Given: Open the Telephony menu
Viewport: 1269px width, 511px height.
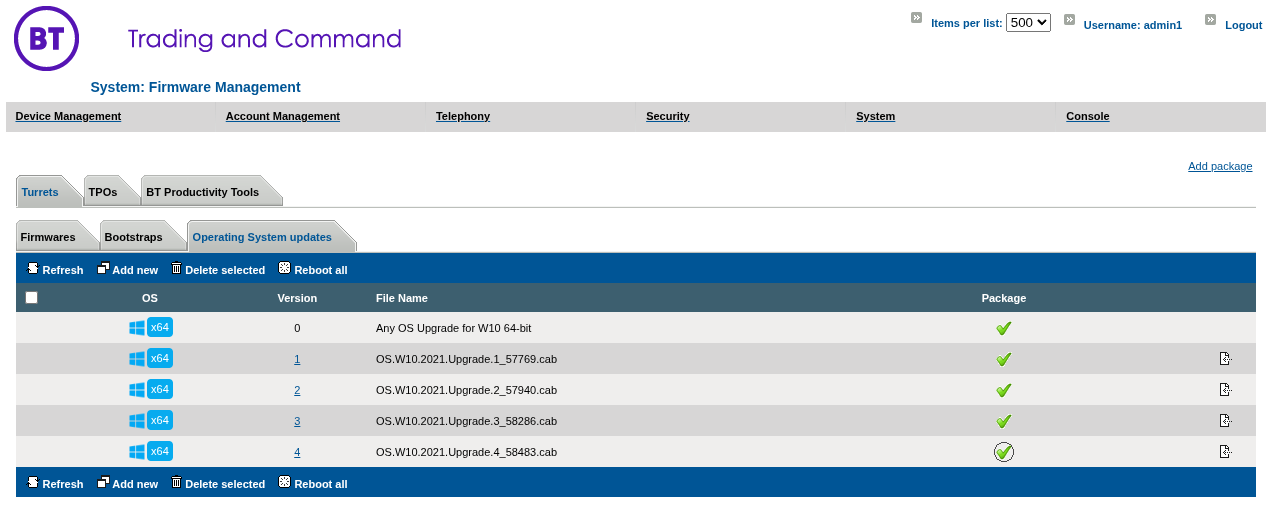Looking at the screenshot, I should pos(463,116).
